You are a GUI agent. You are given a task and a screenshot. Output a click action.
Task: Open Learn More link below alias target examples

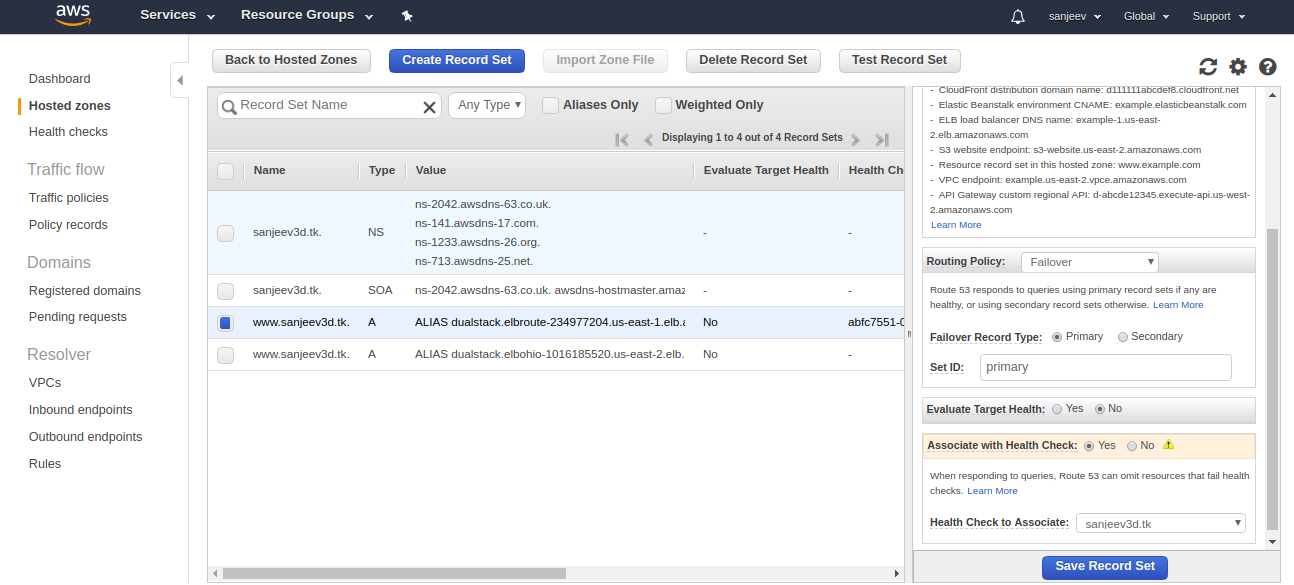point(956,225)
